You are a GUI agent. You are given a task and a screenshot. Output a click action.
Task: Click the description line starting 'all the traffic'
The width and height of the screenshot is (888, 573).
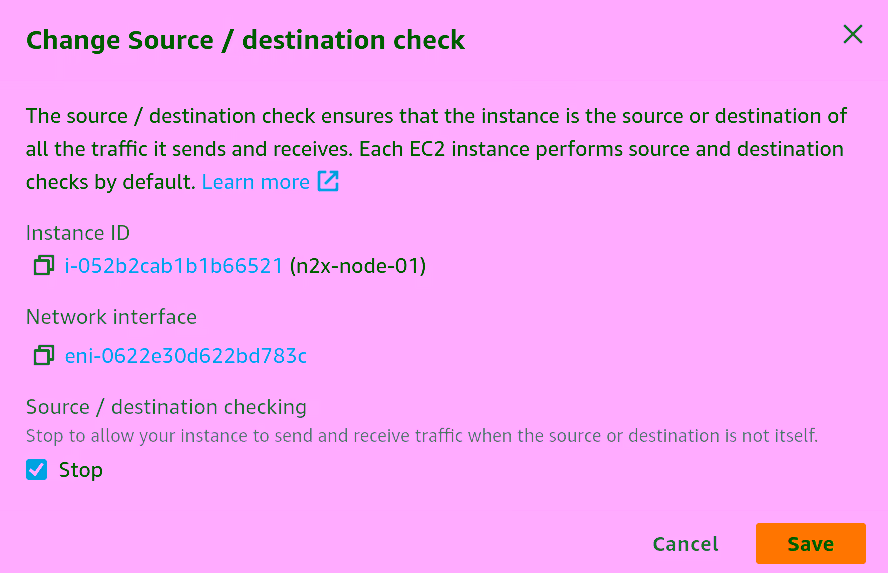tap(434, 149)
